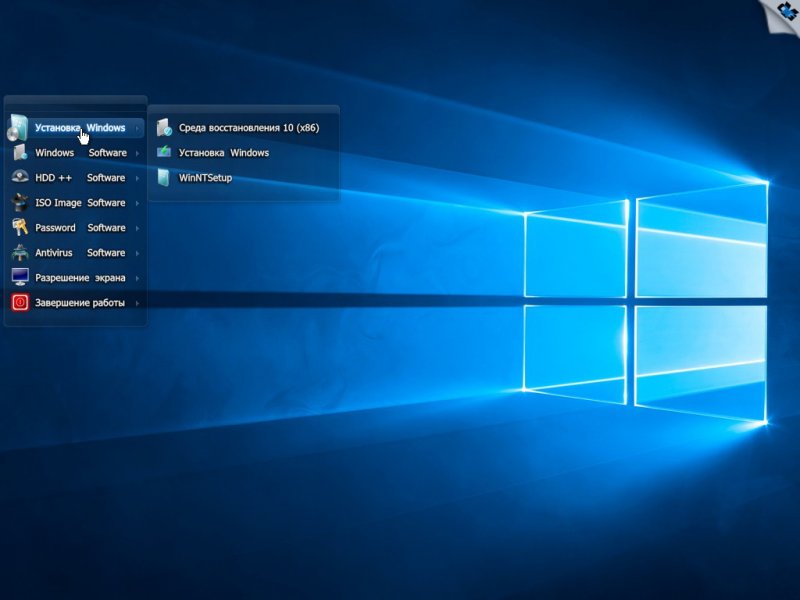The width and height of the screenshot is (800, 600).
Task: Open the ISO Image Software menu entry
Action: pos(76,203)
